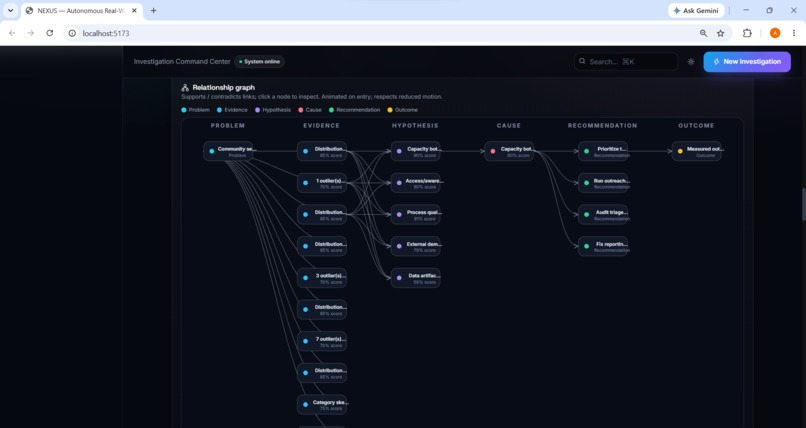Click the Ask Gemini button
Viewport: 806px width, 428px height.
click(x=696, y=10)
